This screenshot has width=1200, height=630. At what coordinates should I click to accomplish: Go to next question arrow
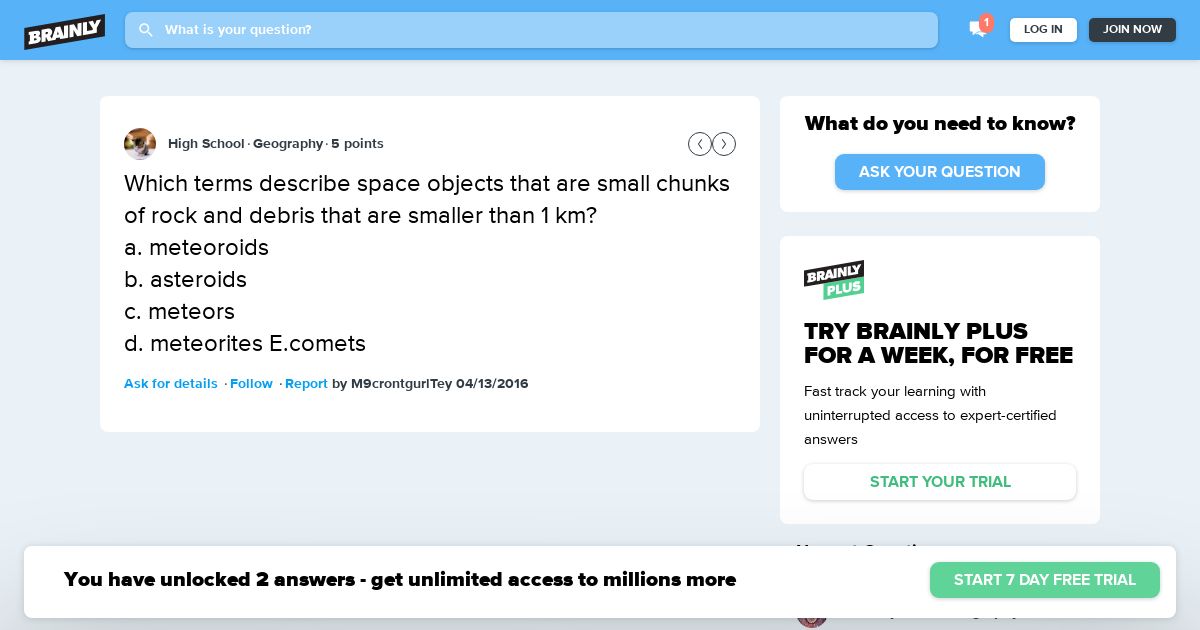(724, 144)
